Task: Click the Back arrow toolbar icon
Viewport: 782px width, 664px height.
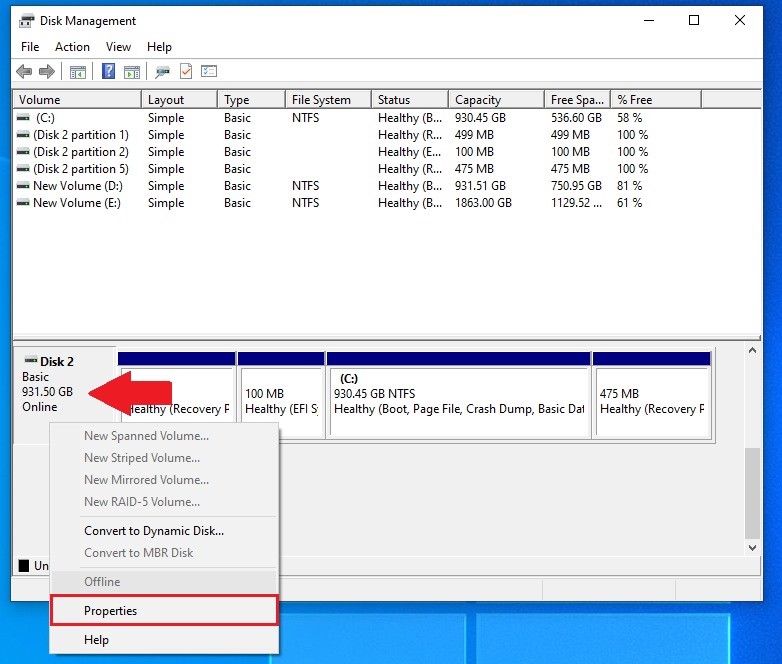Action: click(24, 71)
